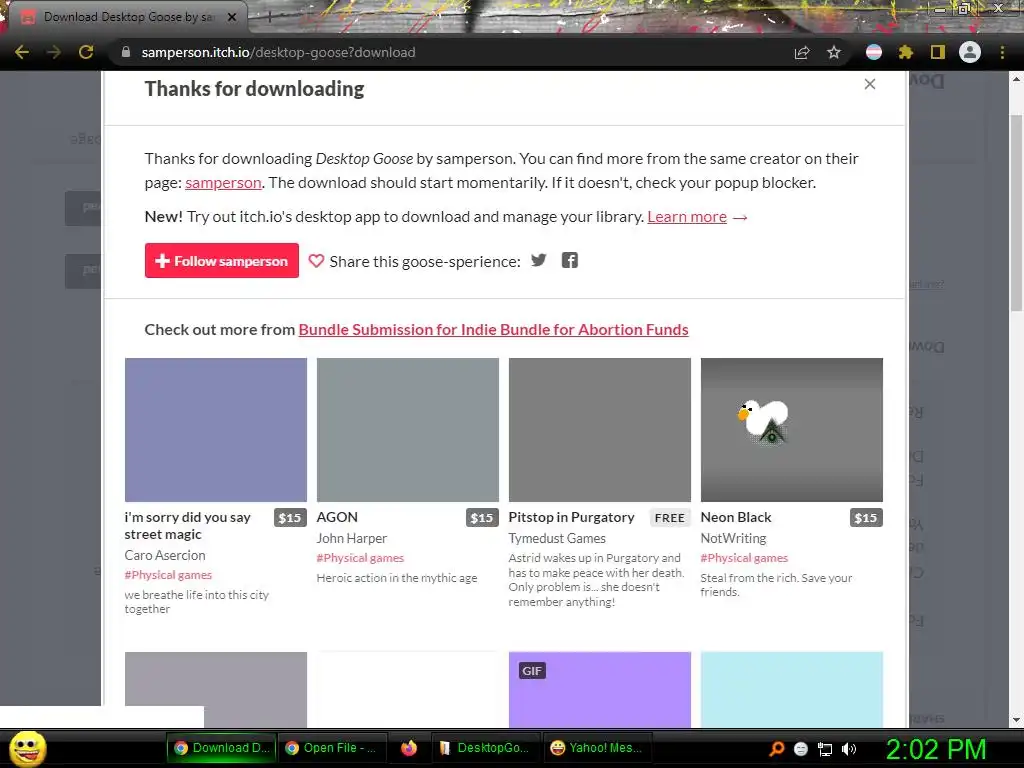Click the Pitstop in Purgatory title

click(571, 517)
